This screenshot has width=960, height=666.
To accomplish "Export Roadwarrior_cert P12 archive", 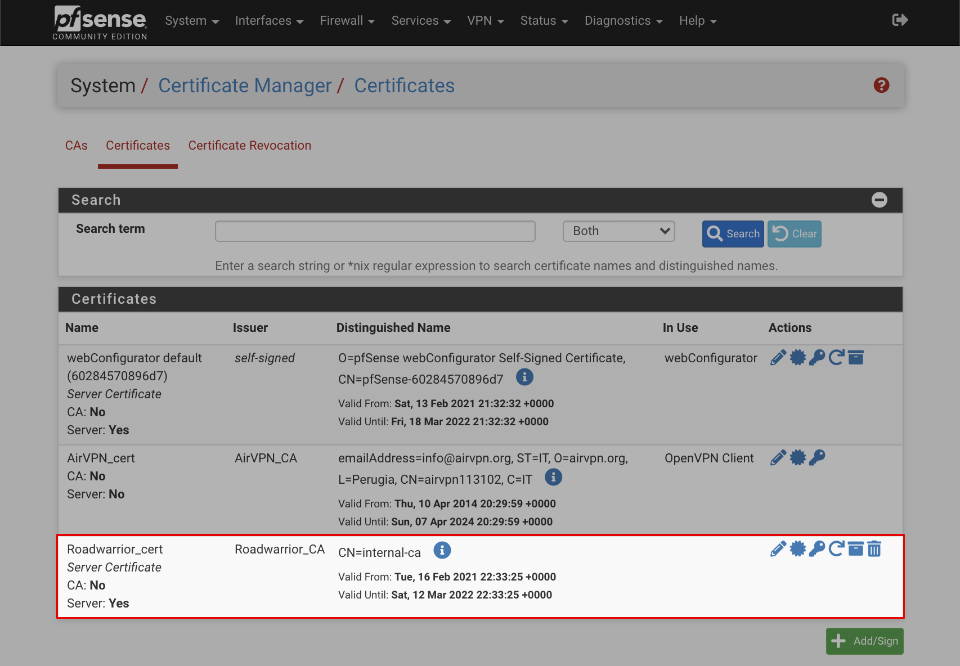I will (856, 548).
